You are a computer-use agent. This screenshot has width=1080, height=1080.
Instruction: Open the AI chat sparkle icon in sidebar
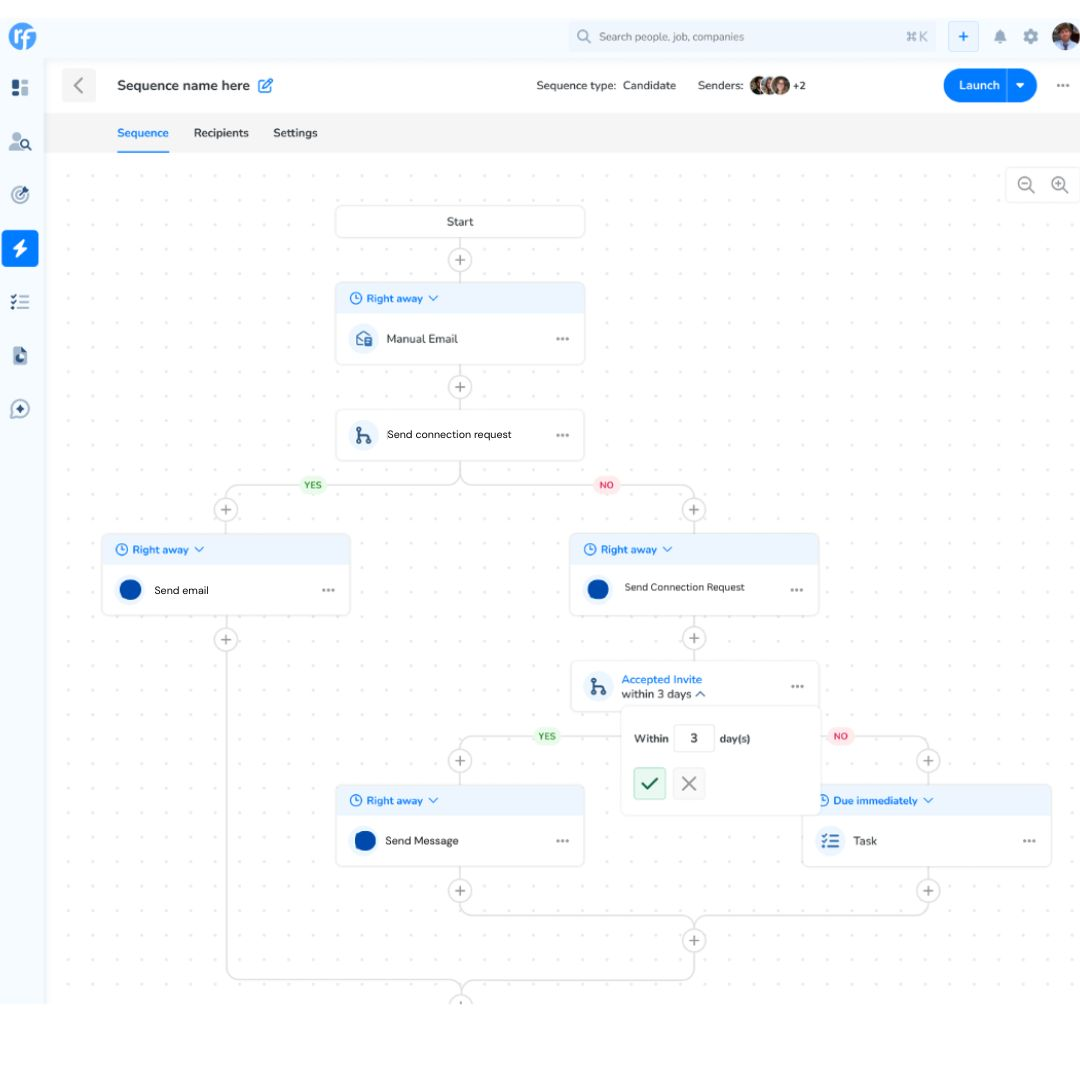tap(20, 409)
